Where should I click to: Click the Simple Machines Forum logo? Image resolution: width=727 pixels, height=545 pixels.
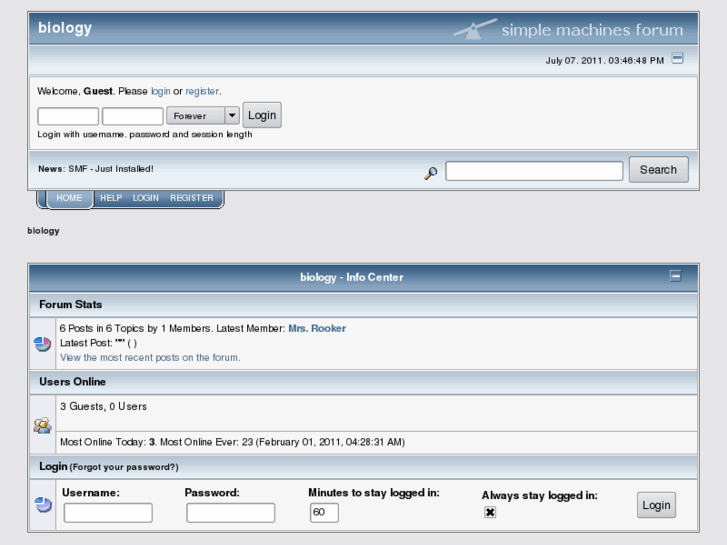pos(568,30)
